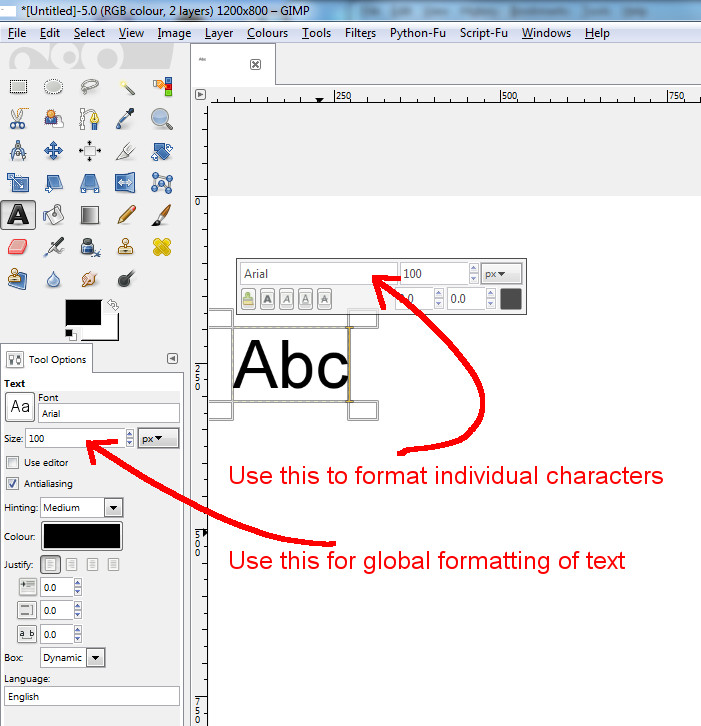Screen dimensions: 701x726
Task: Open the Filters menu
Action: [x=360, y=33]
